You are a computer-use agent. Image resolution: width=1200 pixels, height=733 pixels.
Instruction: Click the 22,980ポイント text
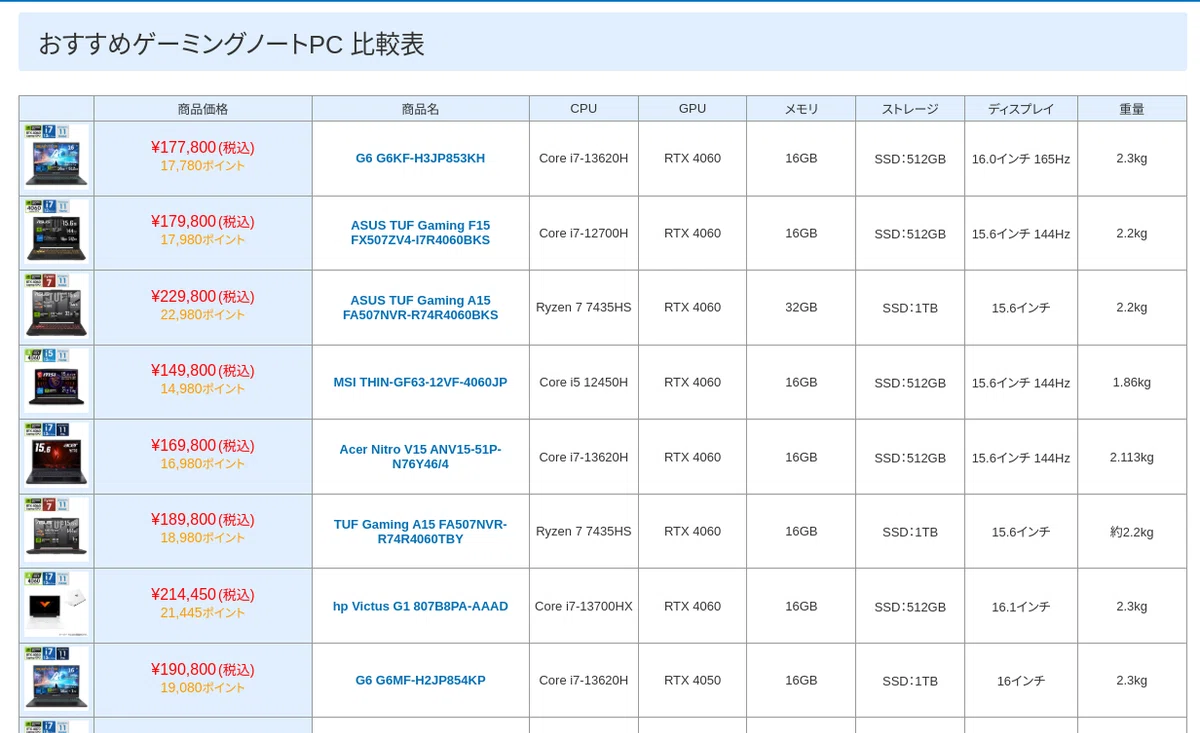(202, 315)
